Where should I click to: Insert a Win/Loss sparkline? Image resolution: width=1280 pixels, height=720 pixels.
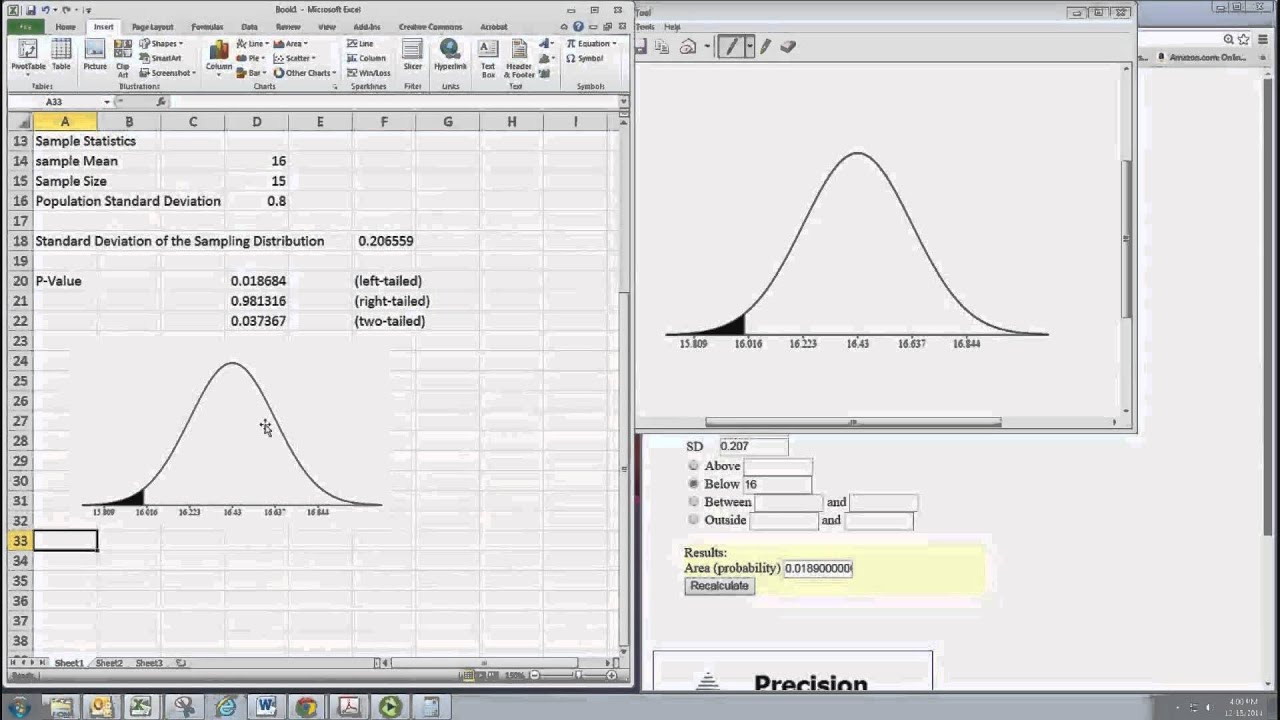pos(369,72)
